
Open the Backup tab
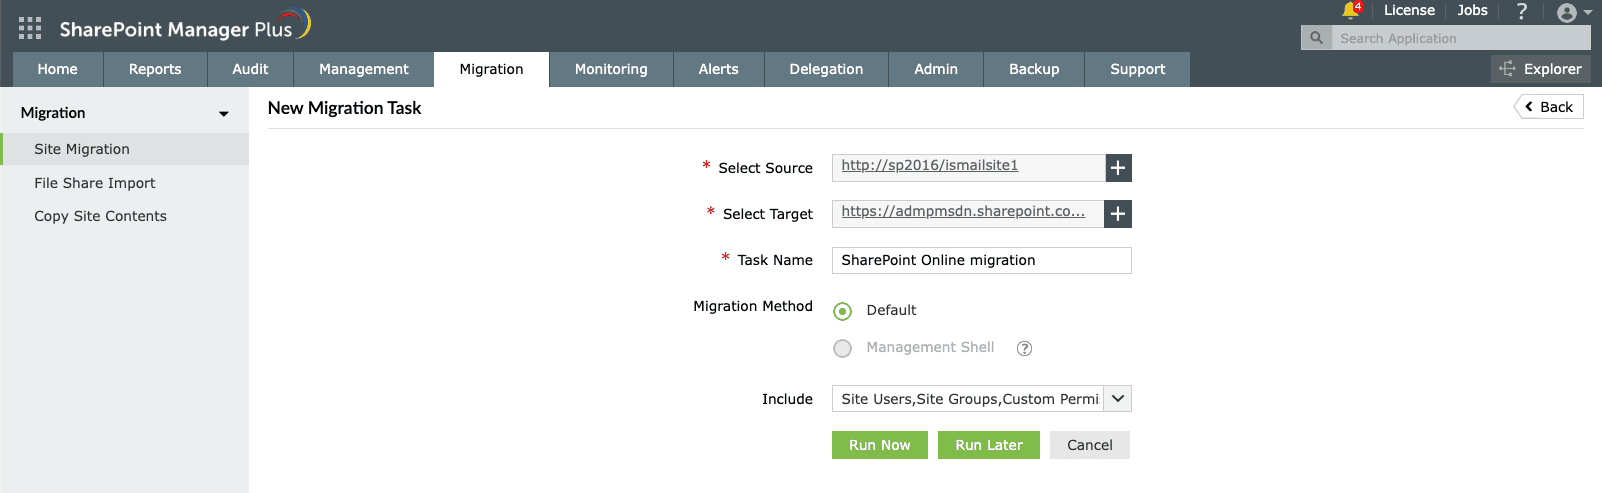pos(1034,69)
